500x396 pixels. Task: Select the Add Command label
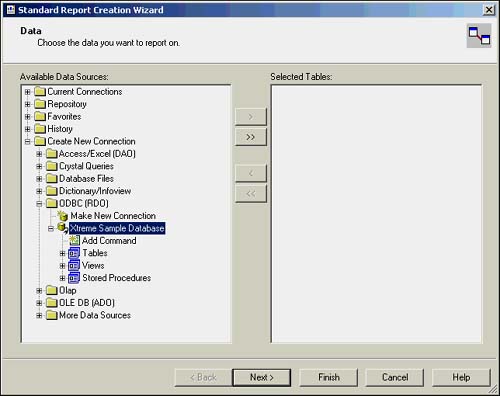click(x=109, y=241)
